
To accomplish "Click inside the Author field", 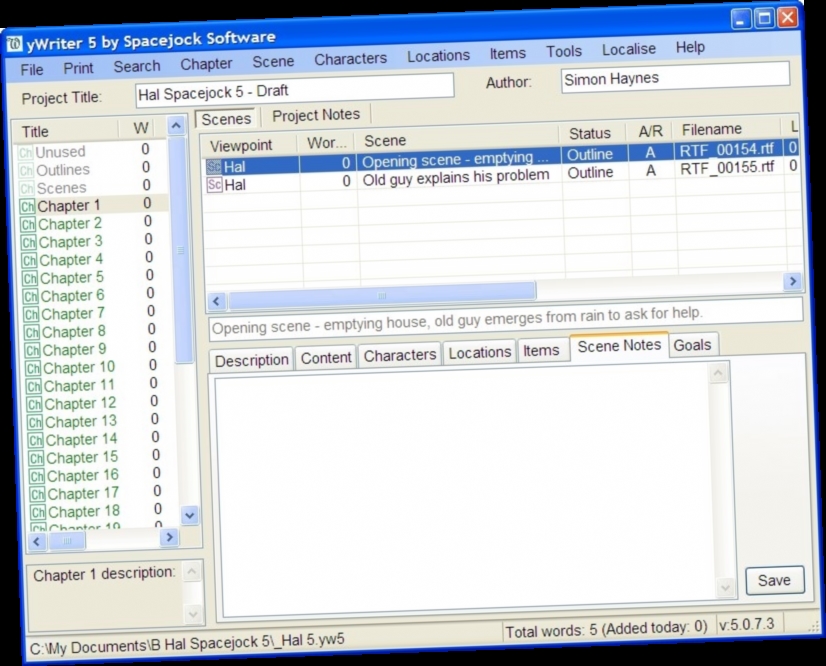I will [675, 78].
